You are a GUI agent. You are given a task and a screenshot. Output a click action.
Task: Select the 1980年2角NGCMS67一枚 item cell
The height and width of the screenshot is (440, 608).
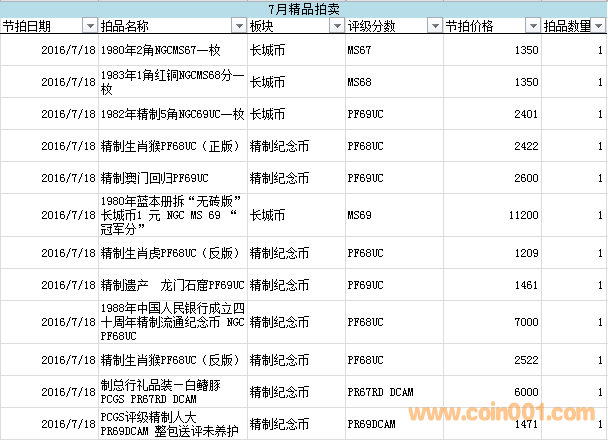[x=173, y=50]
